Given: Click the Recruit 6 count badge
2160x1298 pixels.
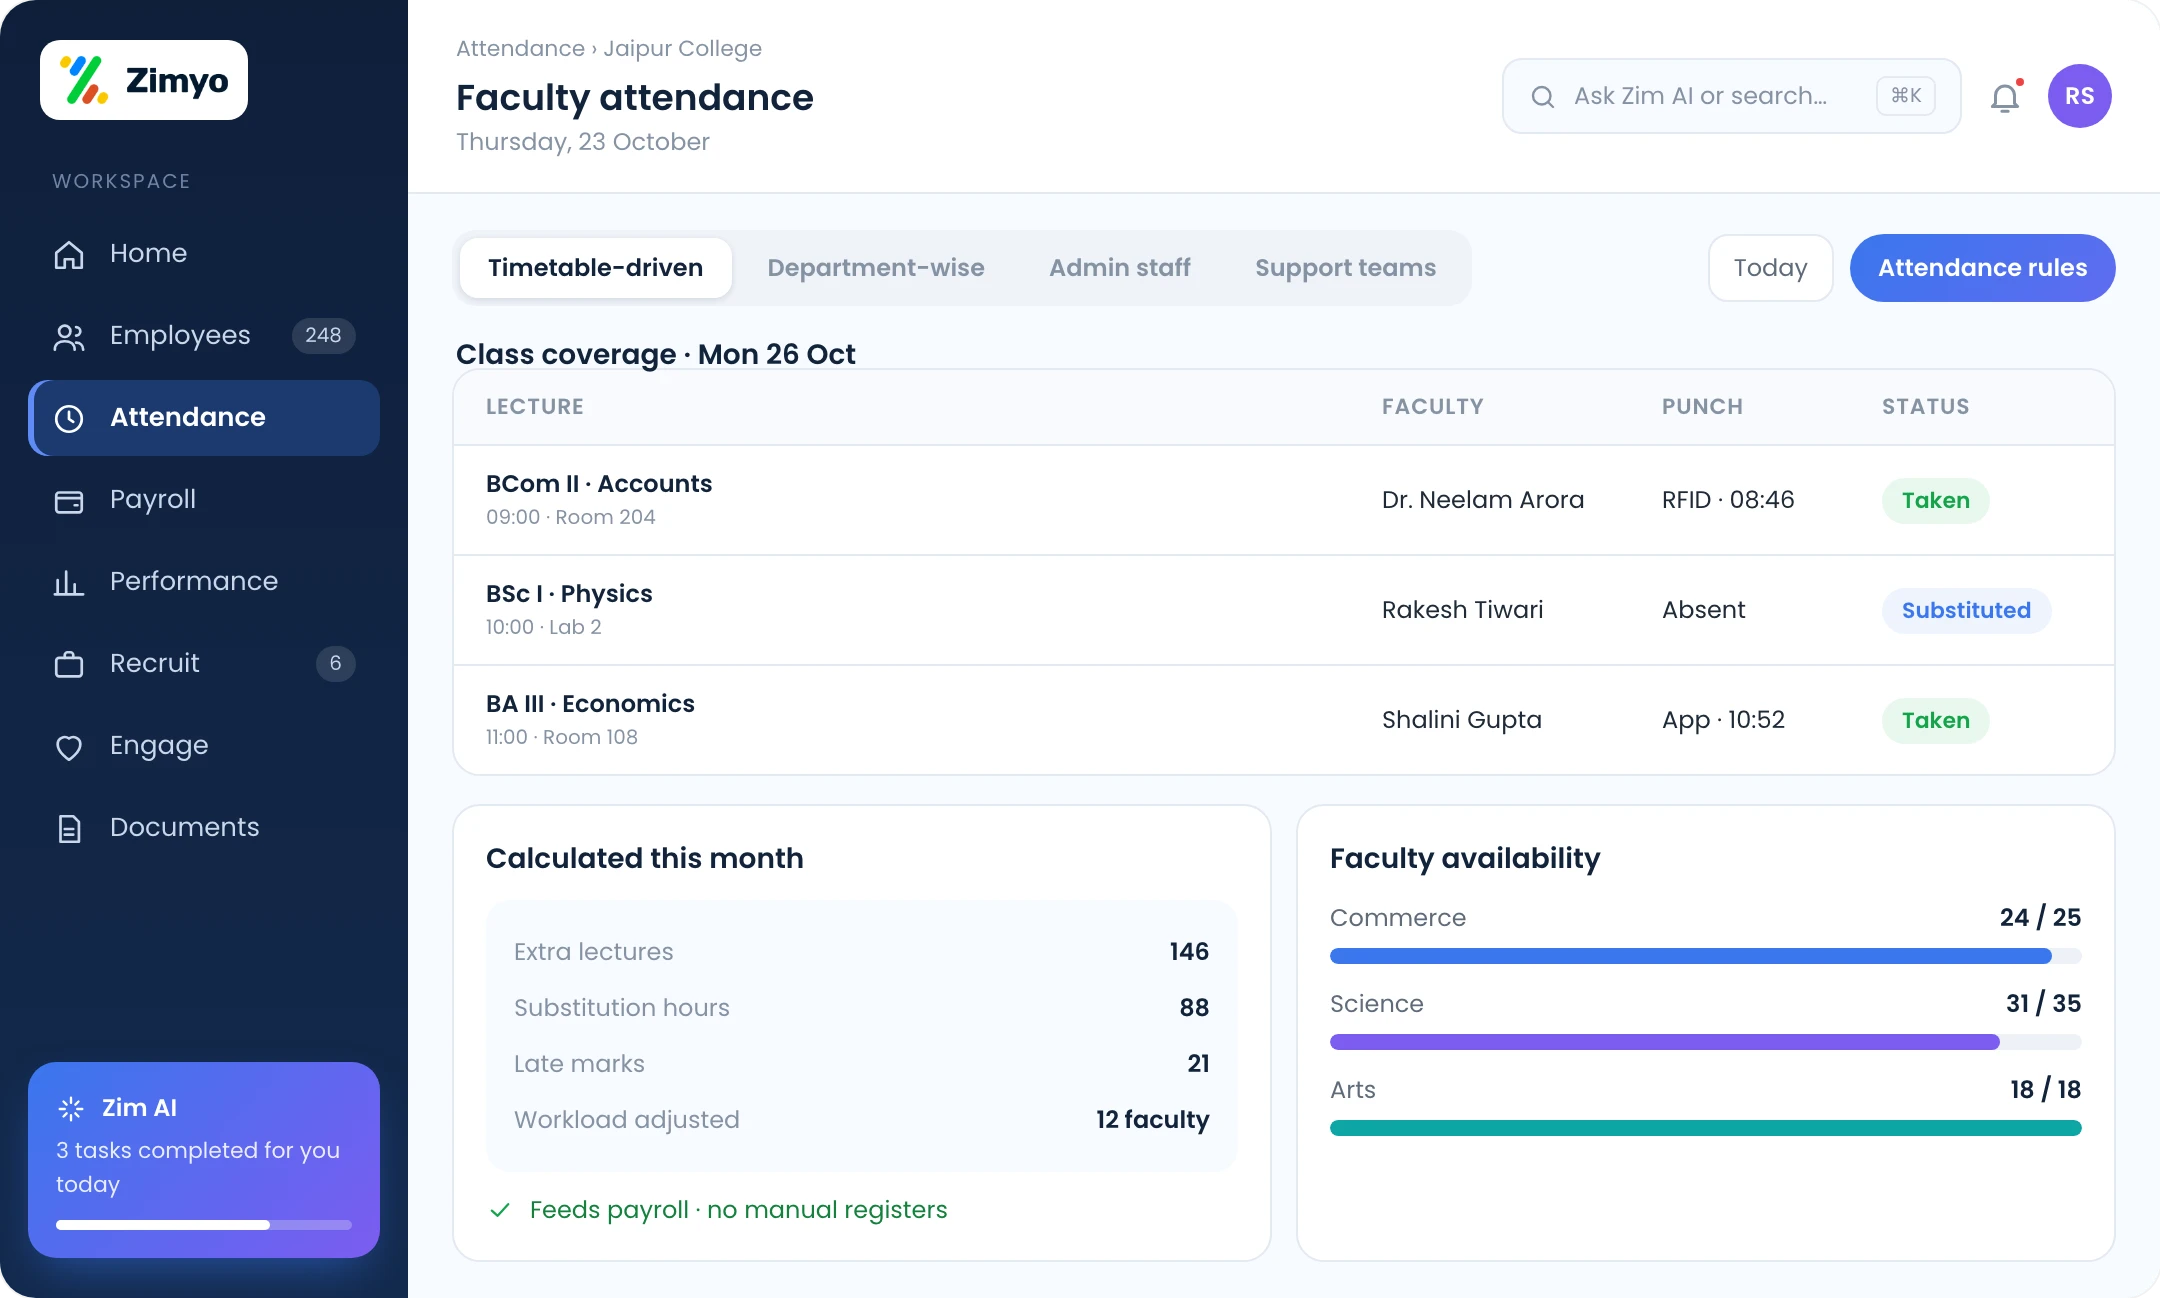Looking at the screenshot, I should point(335,663).
